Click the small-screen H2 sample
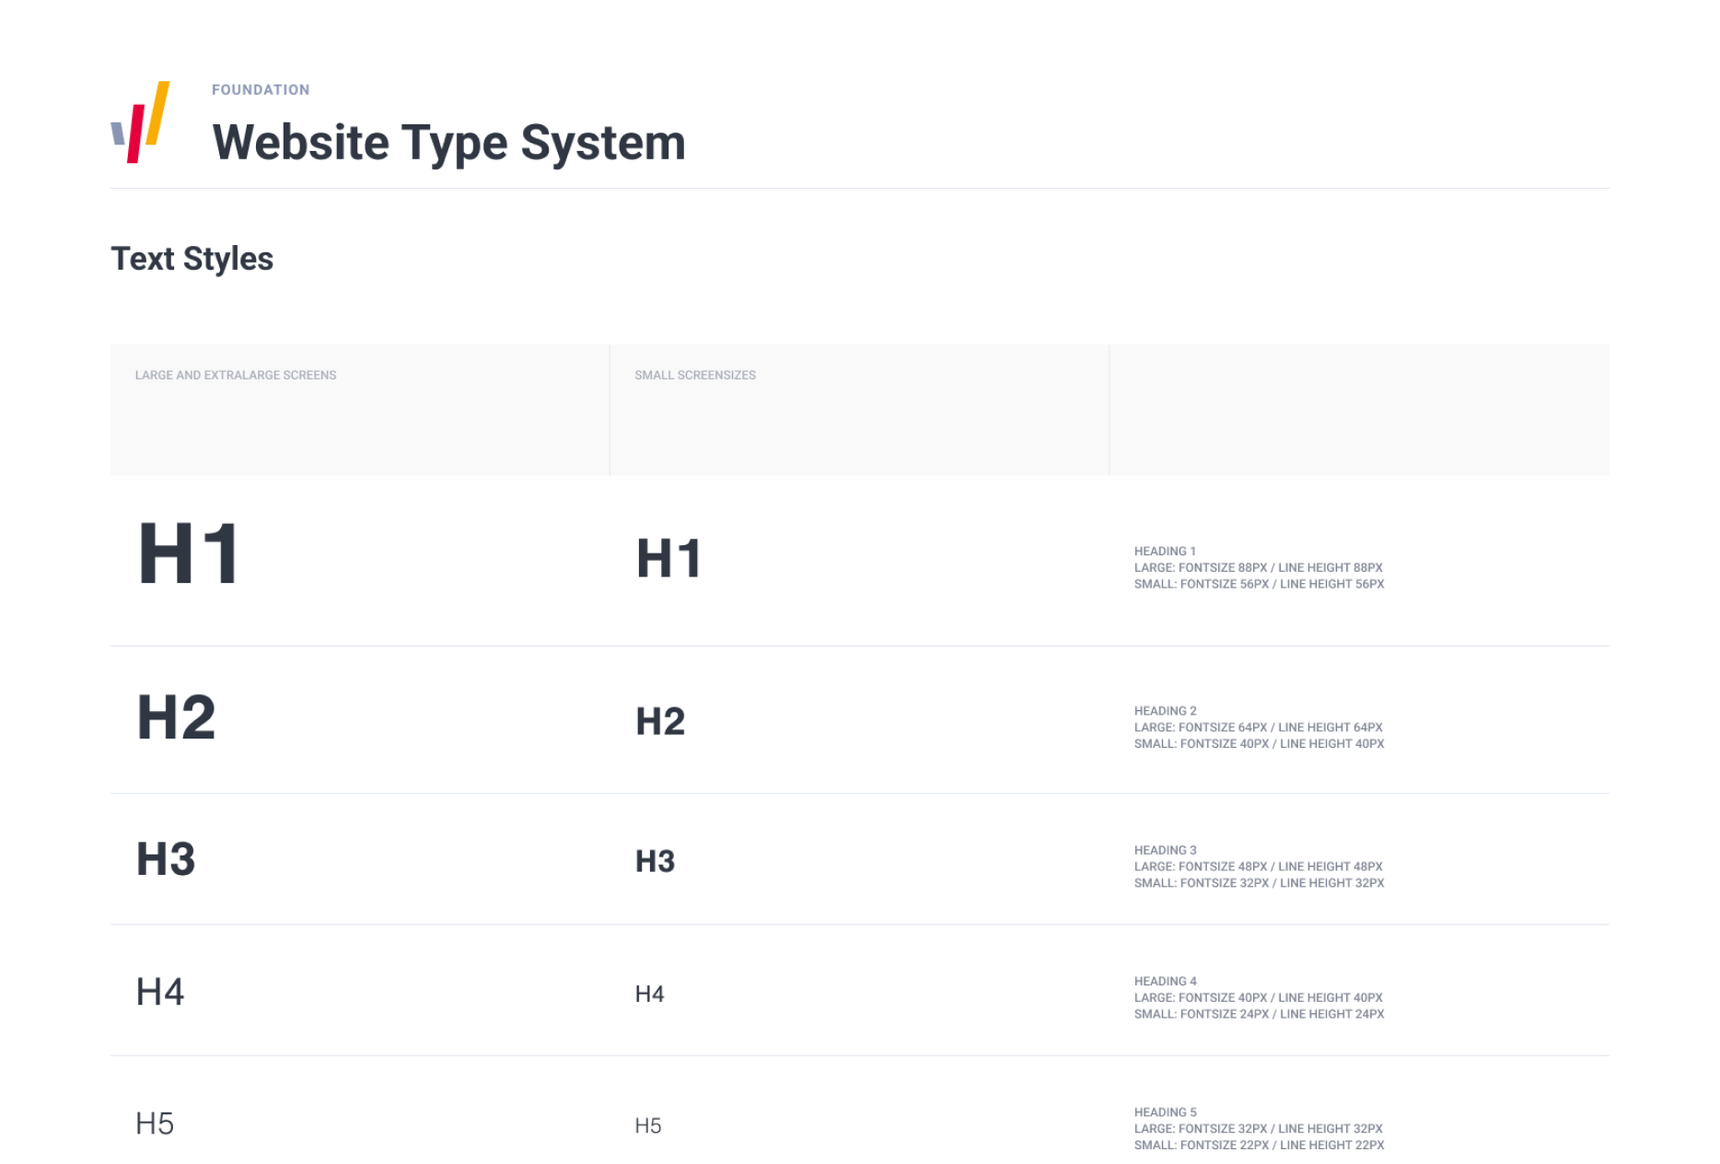 [660, 721]
